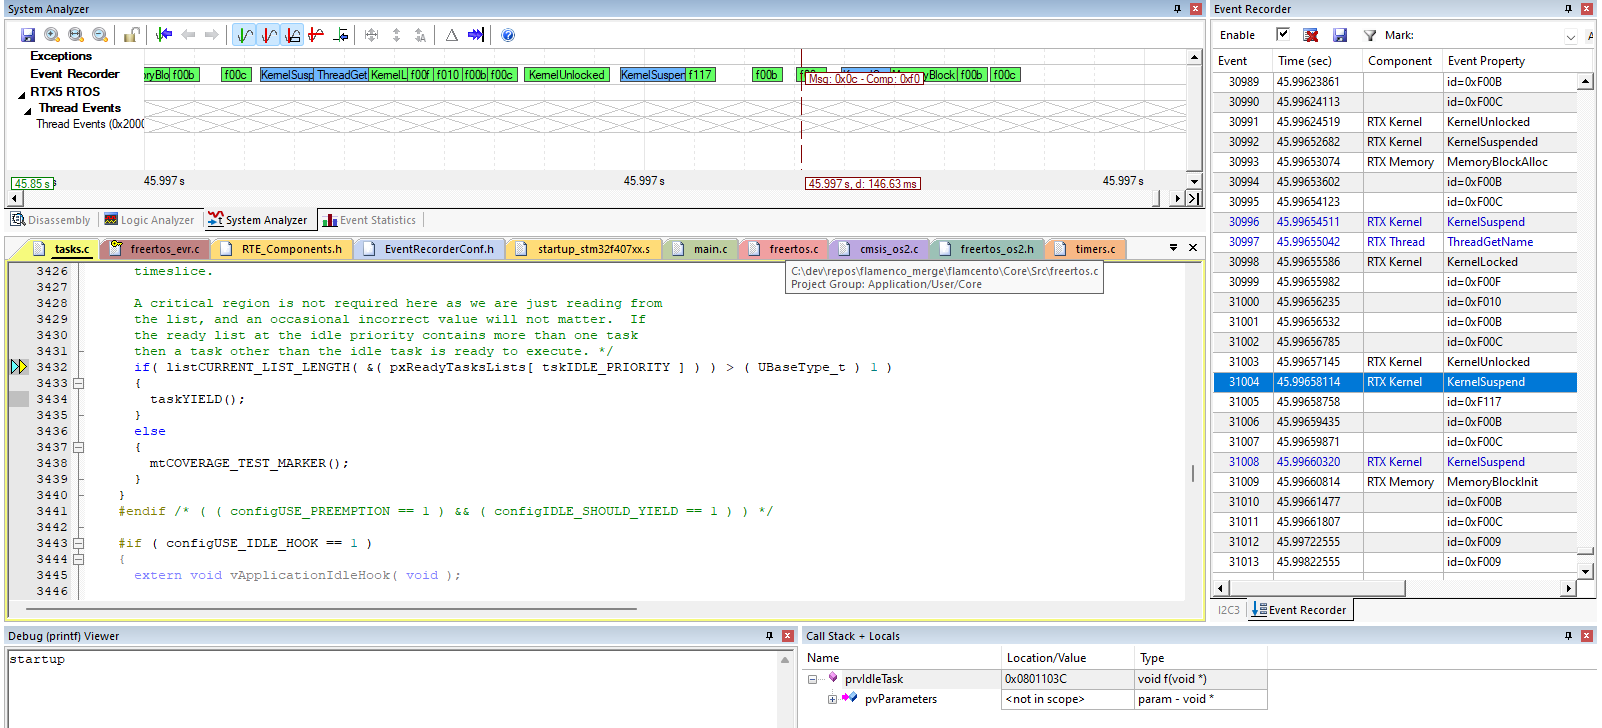Image resolution: width=1602 pixels, height=728 pixels.
Task: Collapse the RTX5 RTOS tree node
Action: (x=22, y=93)
